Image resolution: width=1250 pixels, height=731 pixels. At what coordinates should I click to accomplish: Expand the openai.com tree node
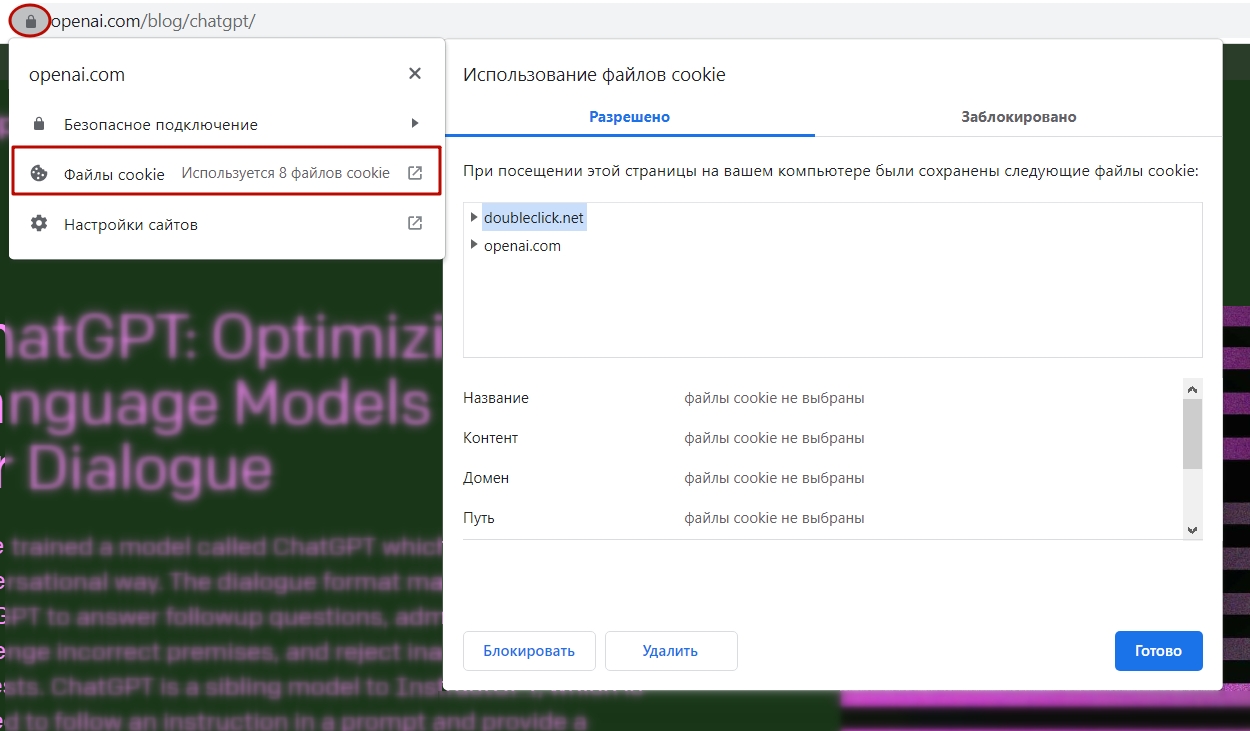coord(474,245)
